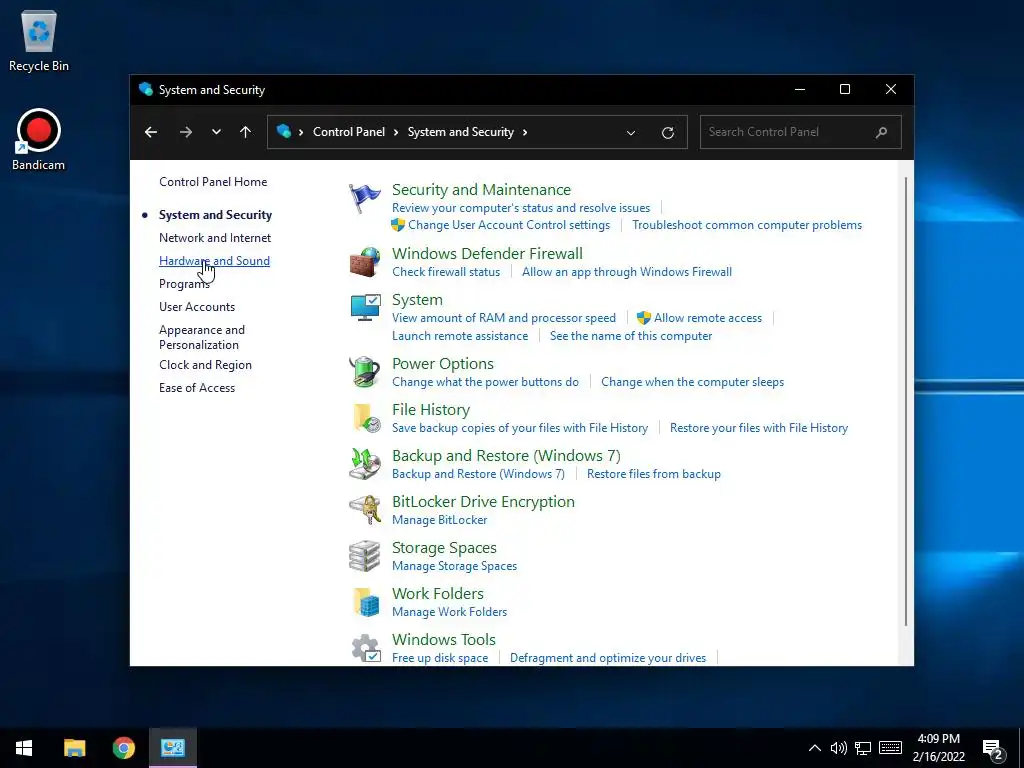
Task: Click the BitLocker Drive Encryption key icon
Action: click(x=364, y=510)
